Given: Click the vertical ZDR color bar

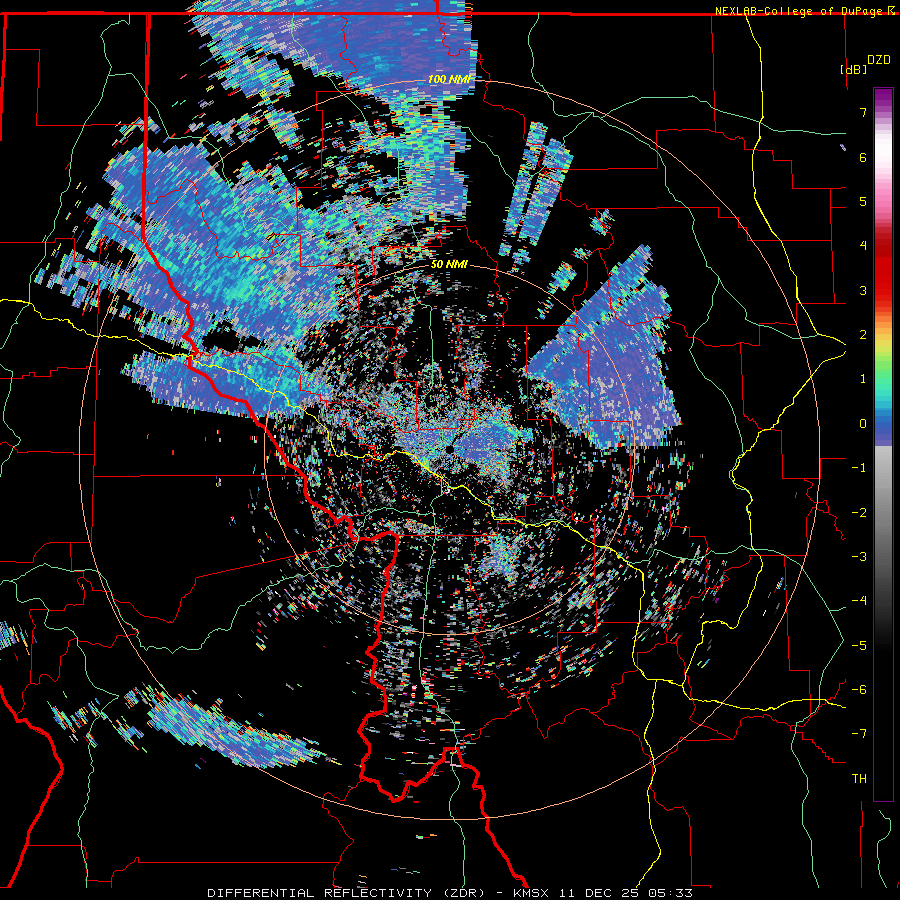Looking at the screenshot, I should [883, 444].
